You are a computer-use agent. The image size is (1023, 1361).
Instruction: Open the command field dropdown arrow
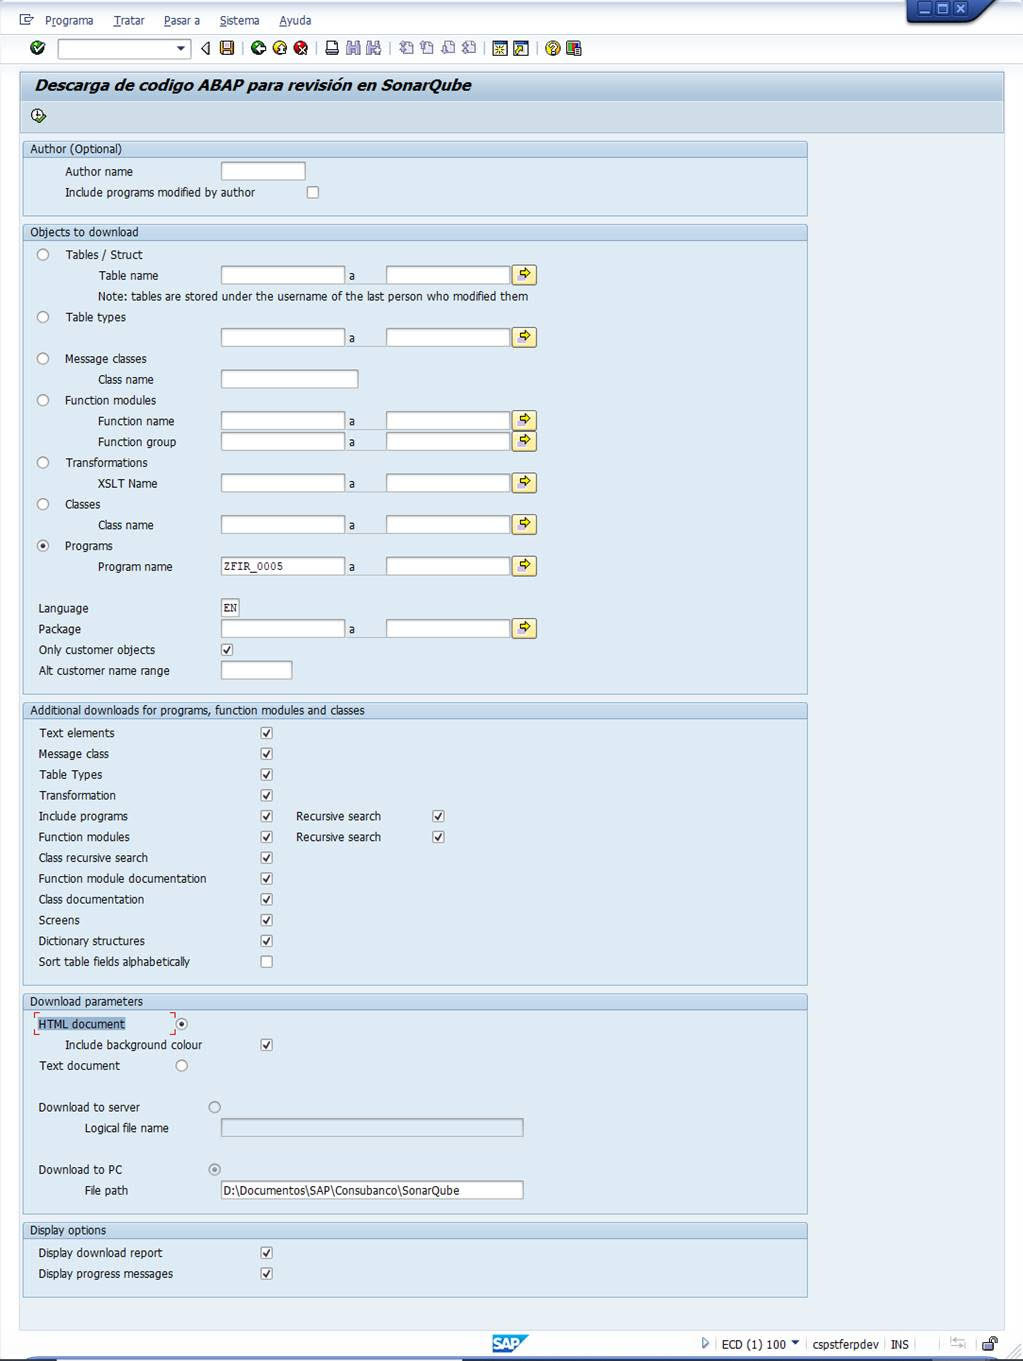pos(181,48)
